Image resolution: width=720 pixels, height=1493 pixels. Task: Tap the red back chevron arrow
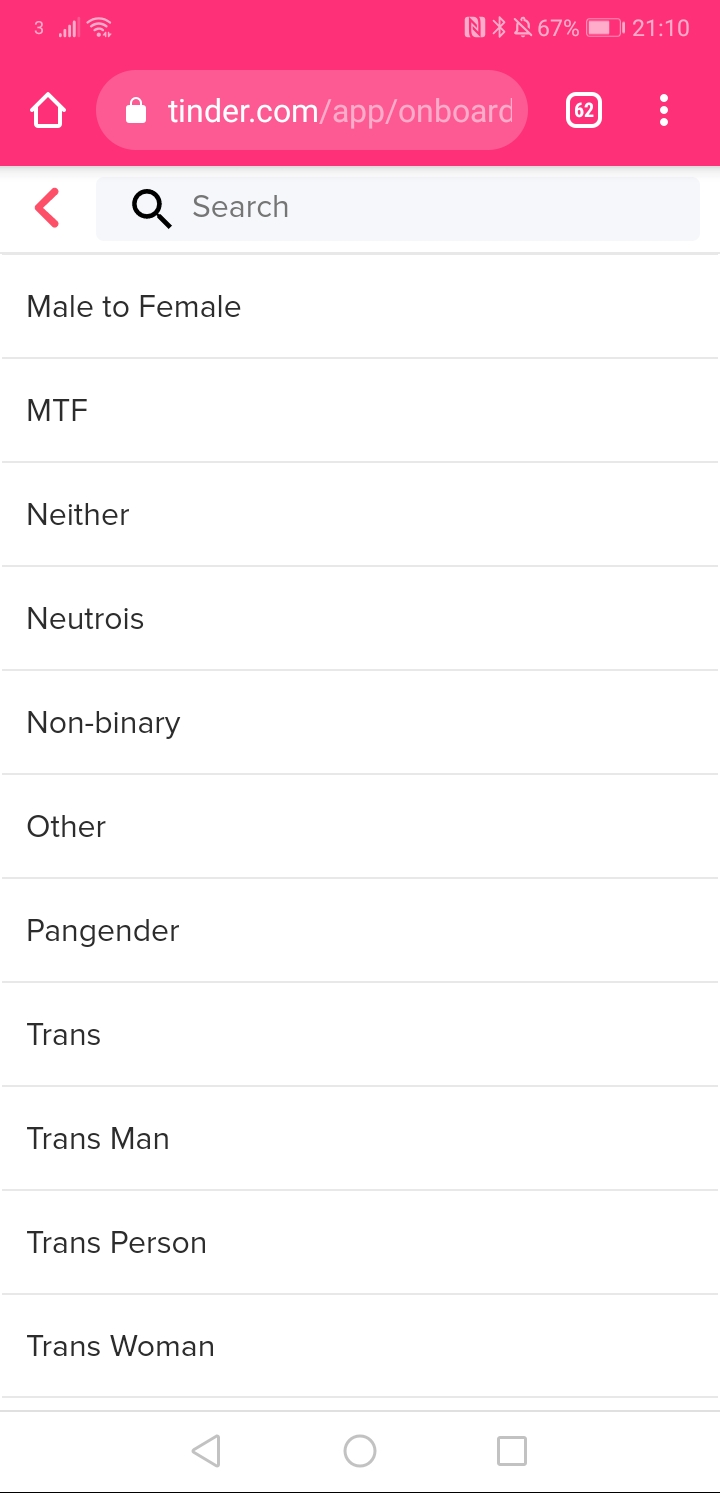point(47,208)
